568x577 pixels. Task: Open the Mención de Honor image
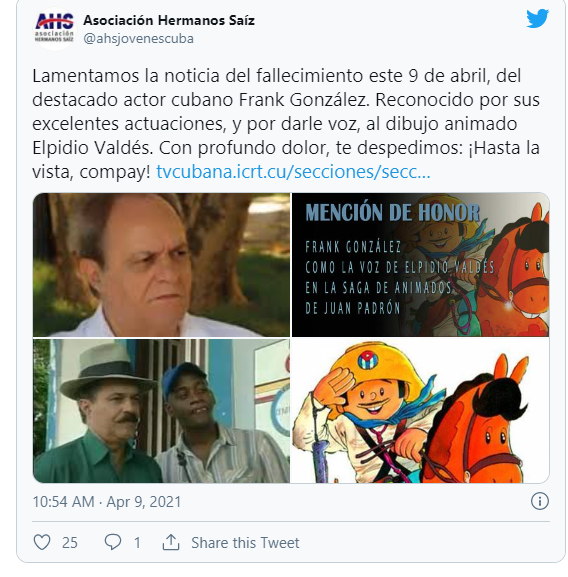tap(420, 265)
